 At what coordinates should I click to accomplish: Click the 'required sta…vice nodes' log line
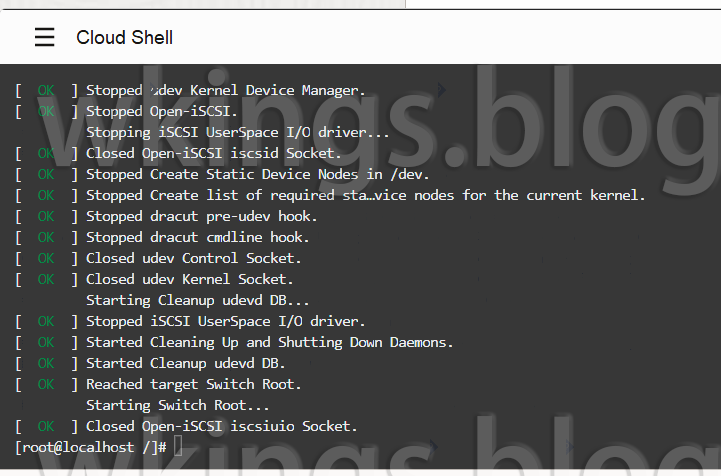330,196
